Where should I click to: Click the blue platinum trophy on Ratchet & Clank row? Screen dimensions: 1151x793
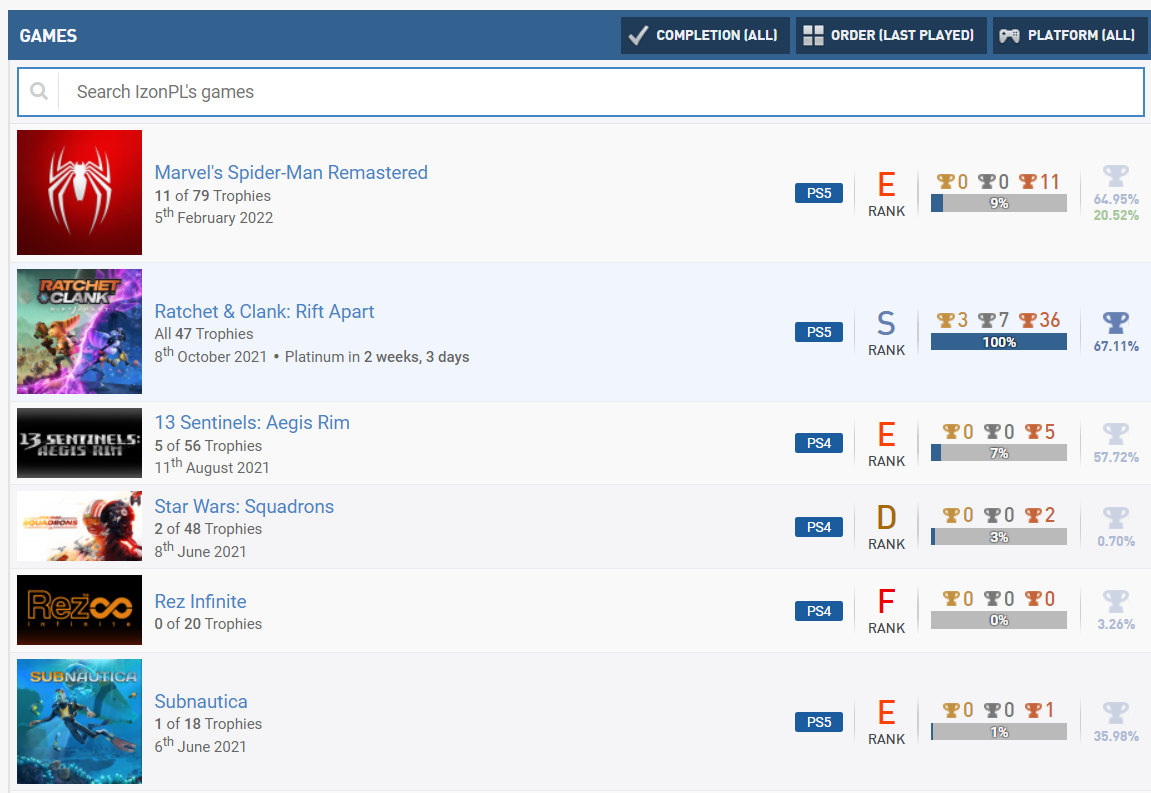[1116, 322]
